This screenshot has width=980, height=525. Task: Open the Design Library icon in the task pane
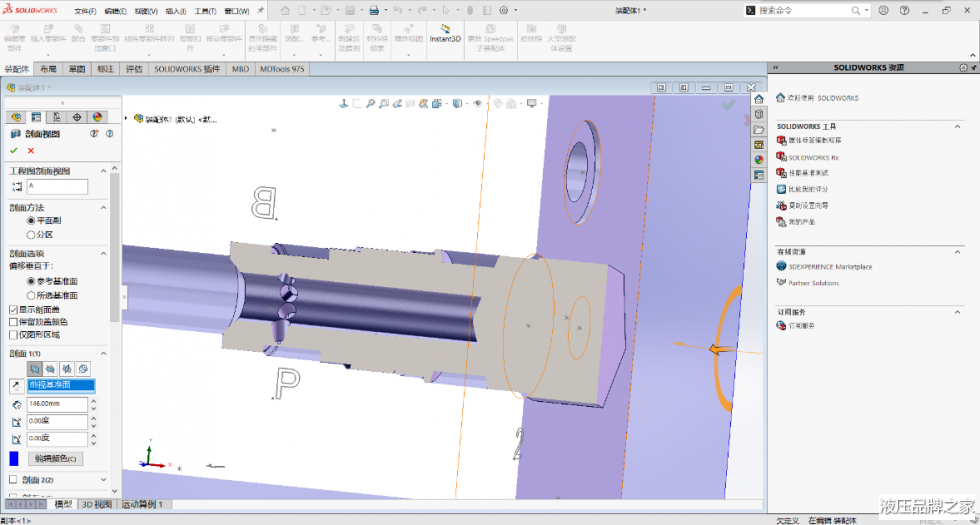coord(758,114)
